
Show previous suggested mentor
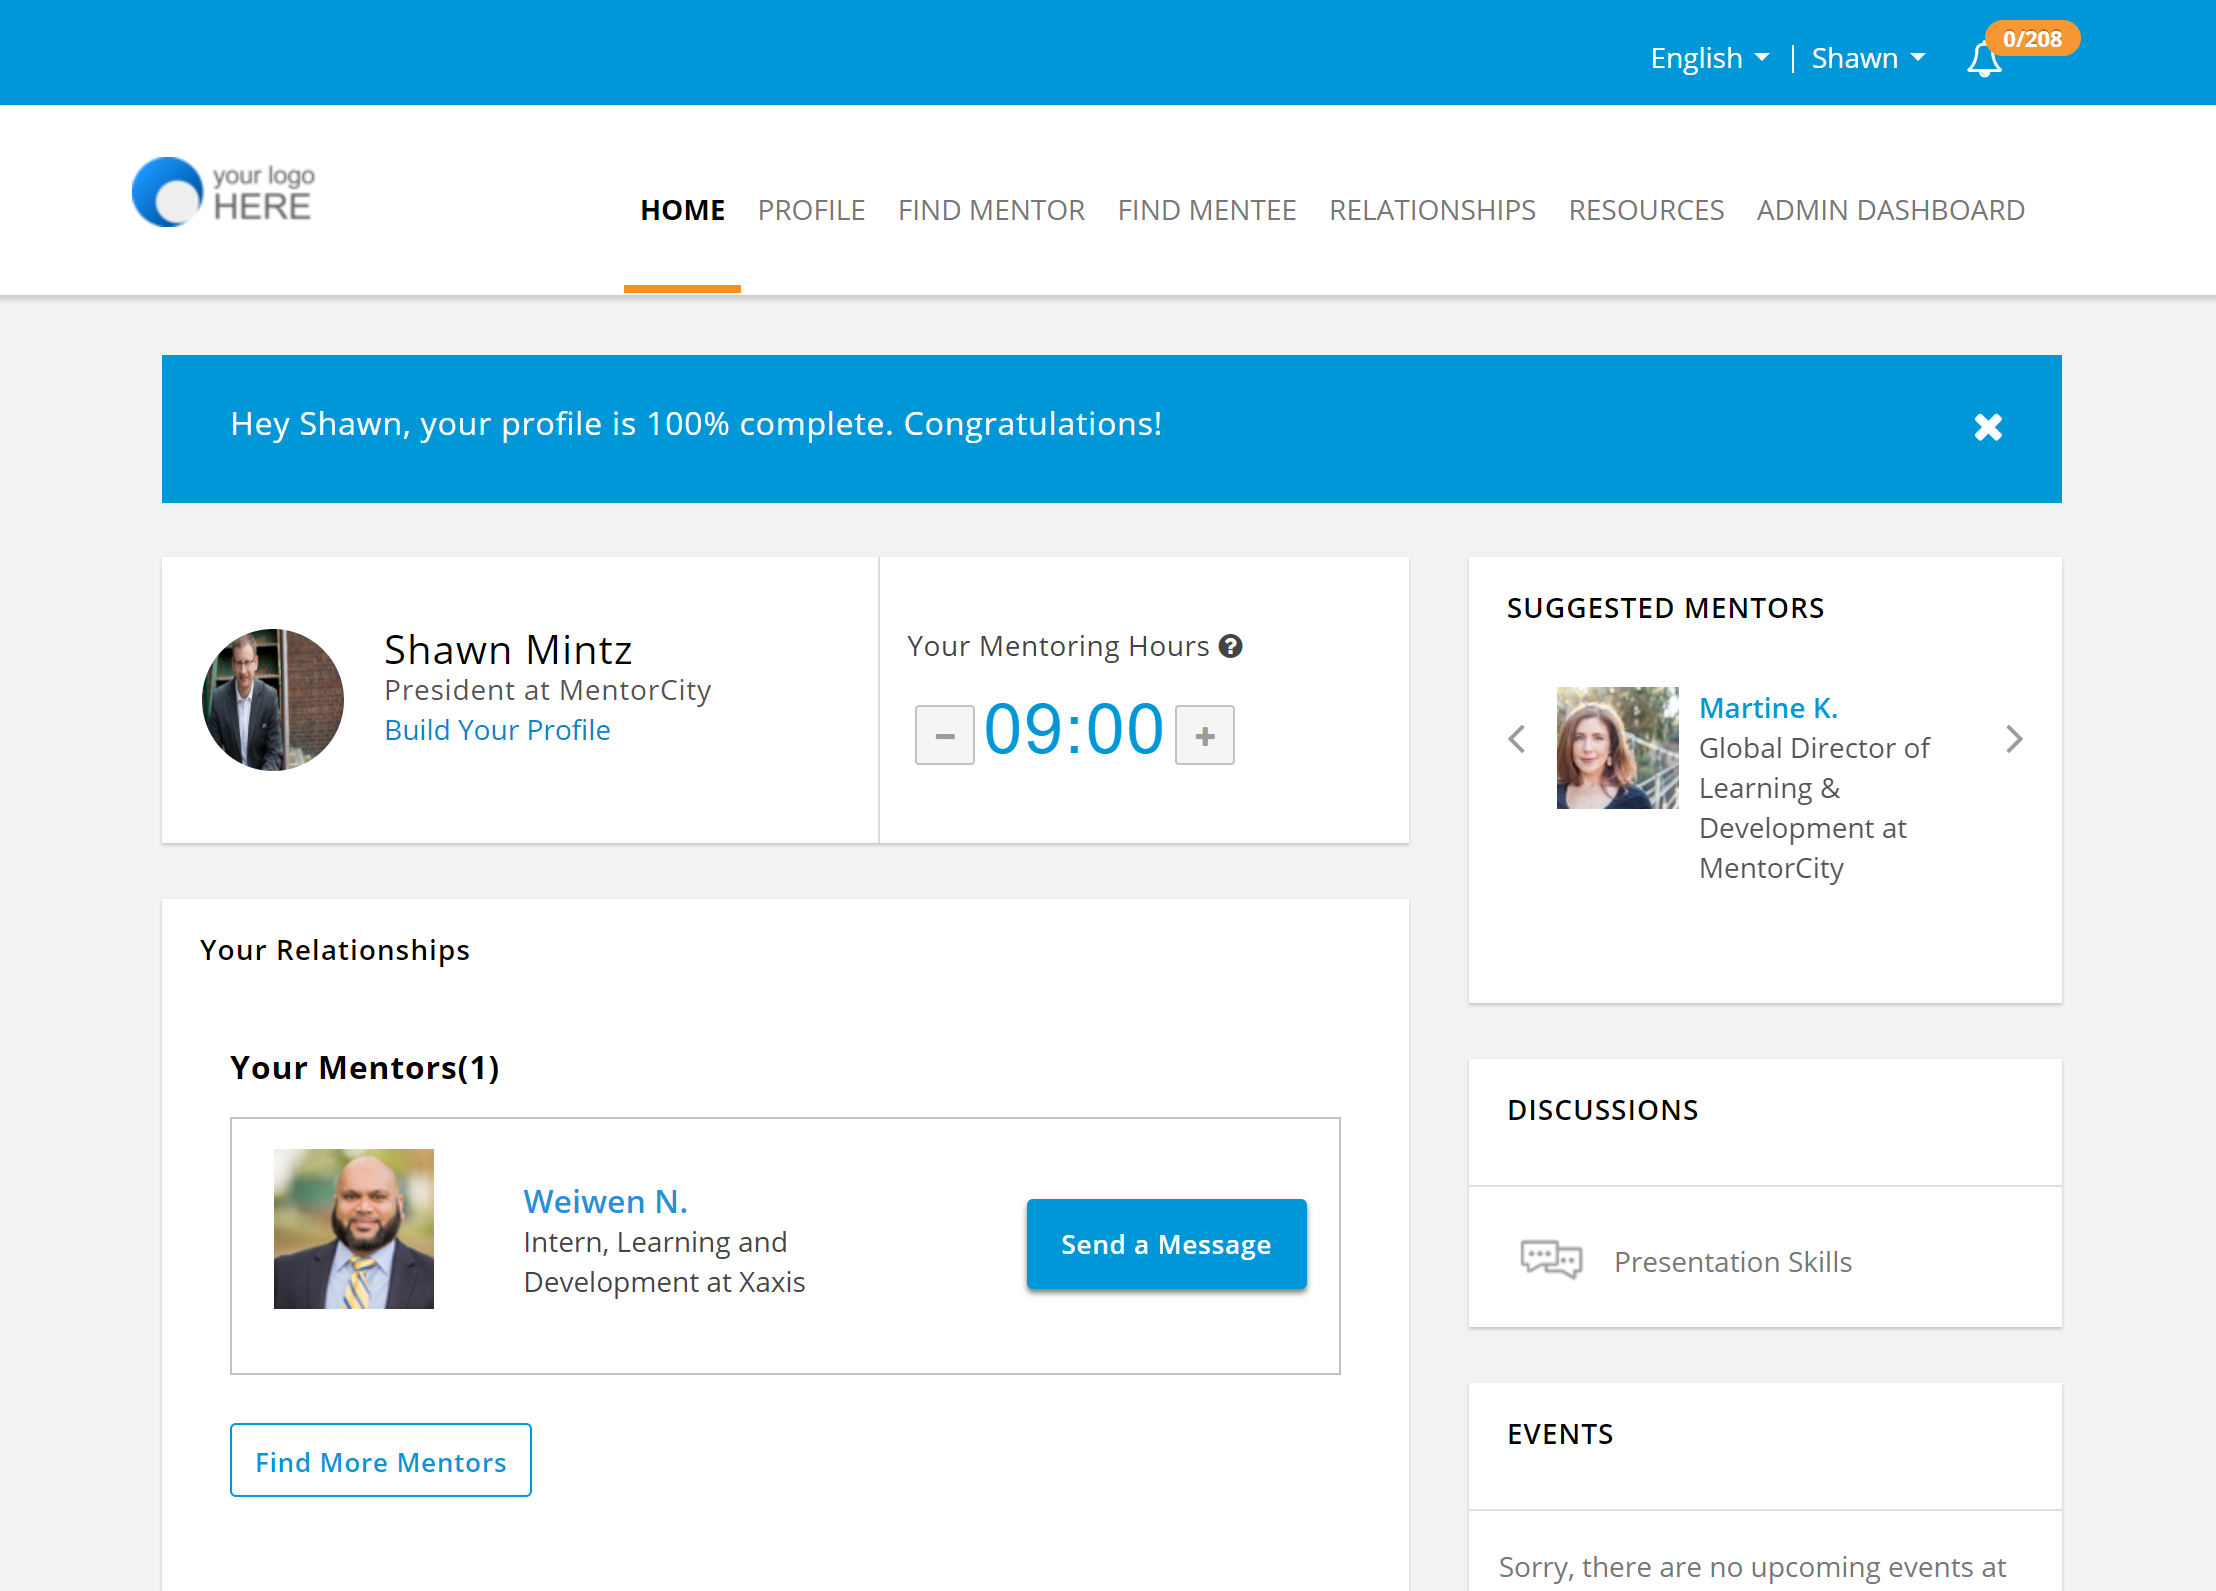click(x=1517, y=739)
